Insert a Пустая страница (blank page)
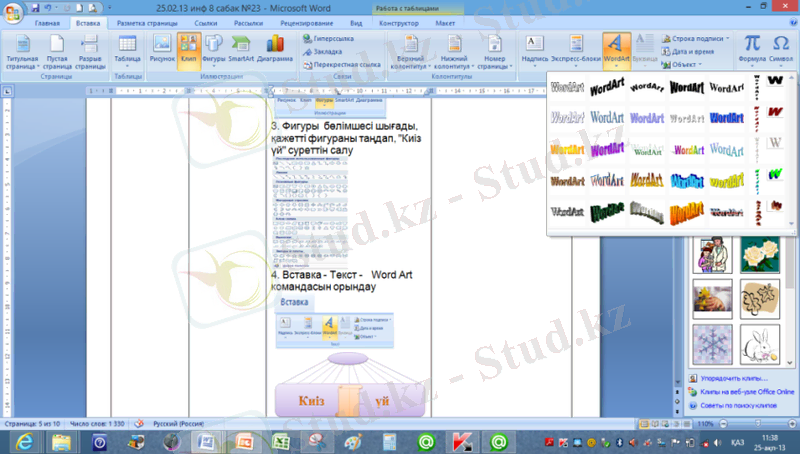The width and height of the screenshot is (800, 454). 57,50
